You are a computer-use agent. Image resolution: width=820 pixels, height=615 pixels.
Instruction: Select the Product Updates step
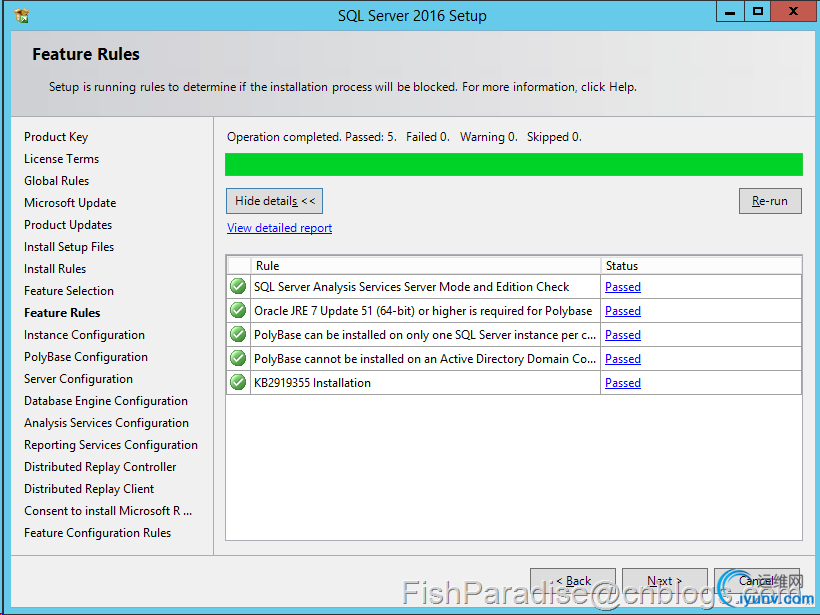pyautogui.click(x=68, y=225)
